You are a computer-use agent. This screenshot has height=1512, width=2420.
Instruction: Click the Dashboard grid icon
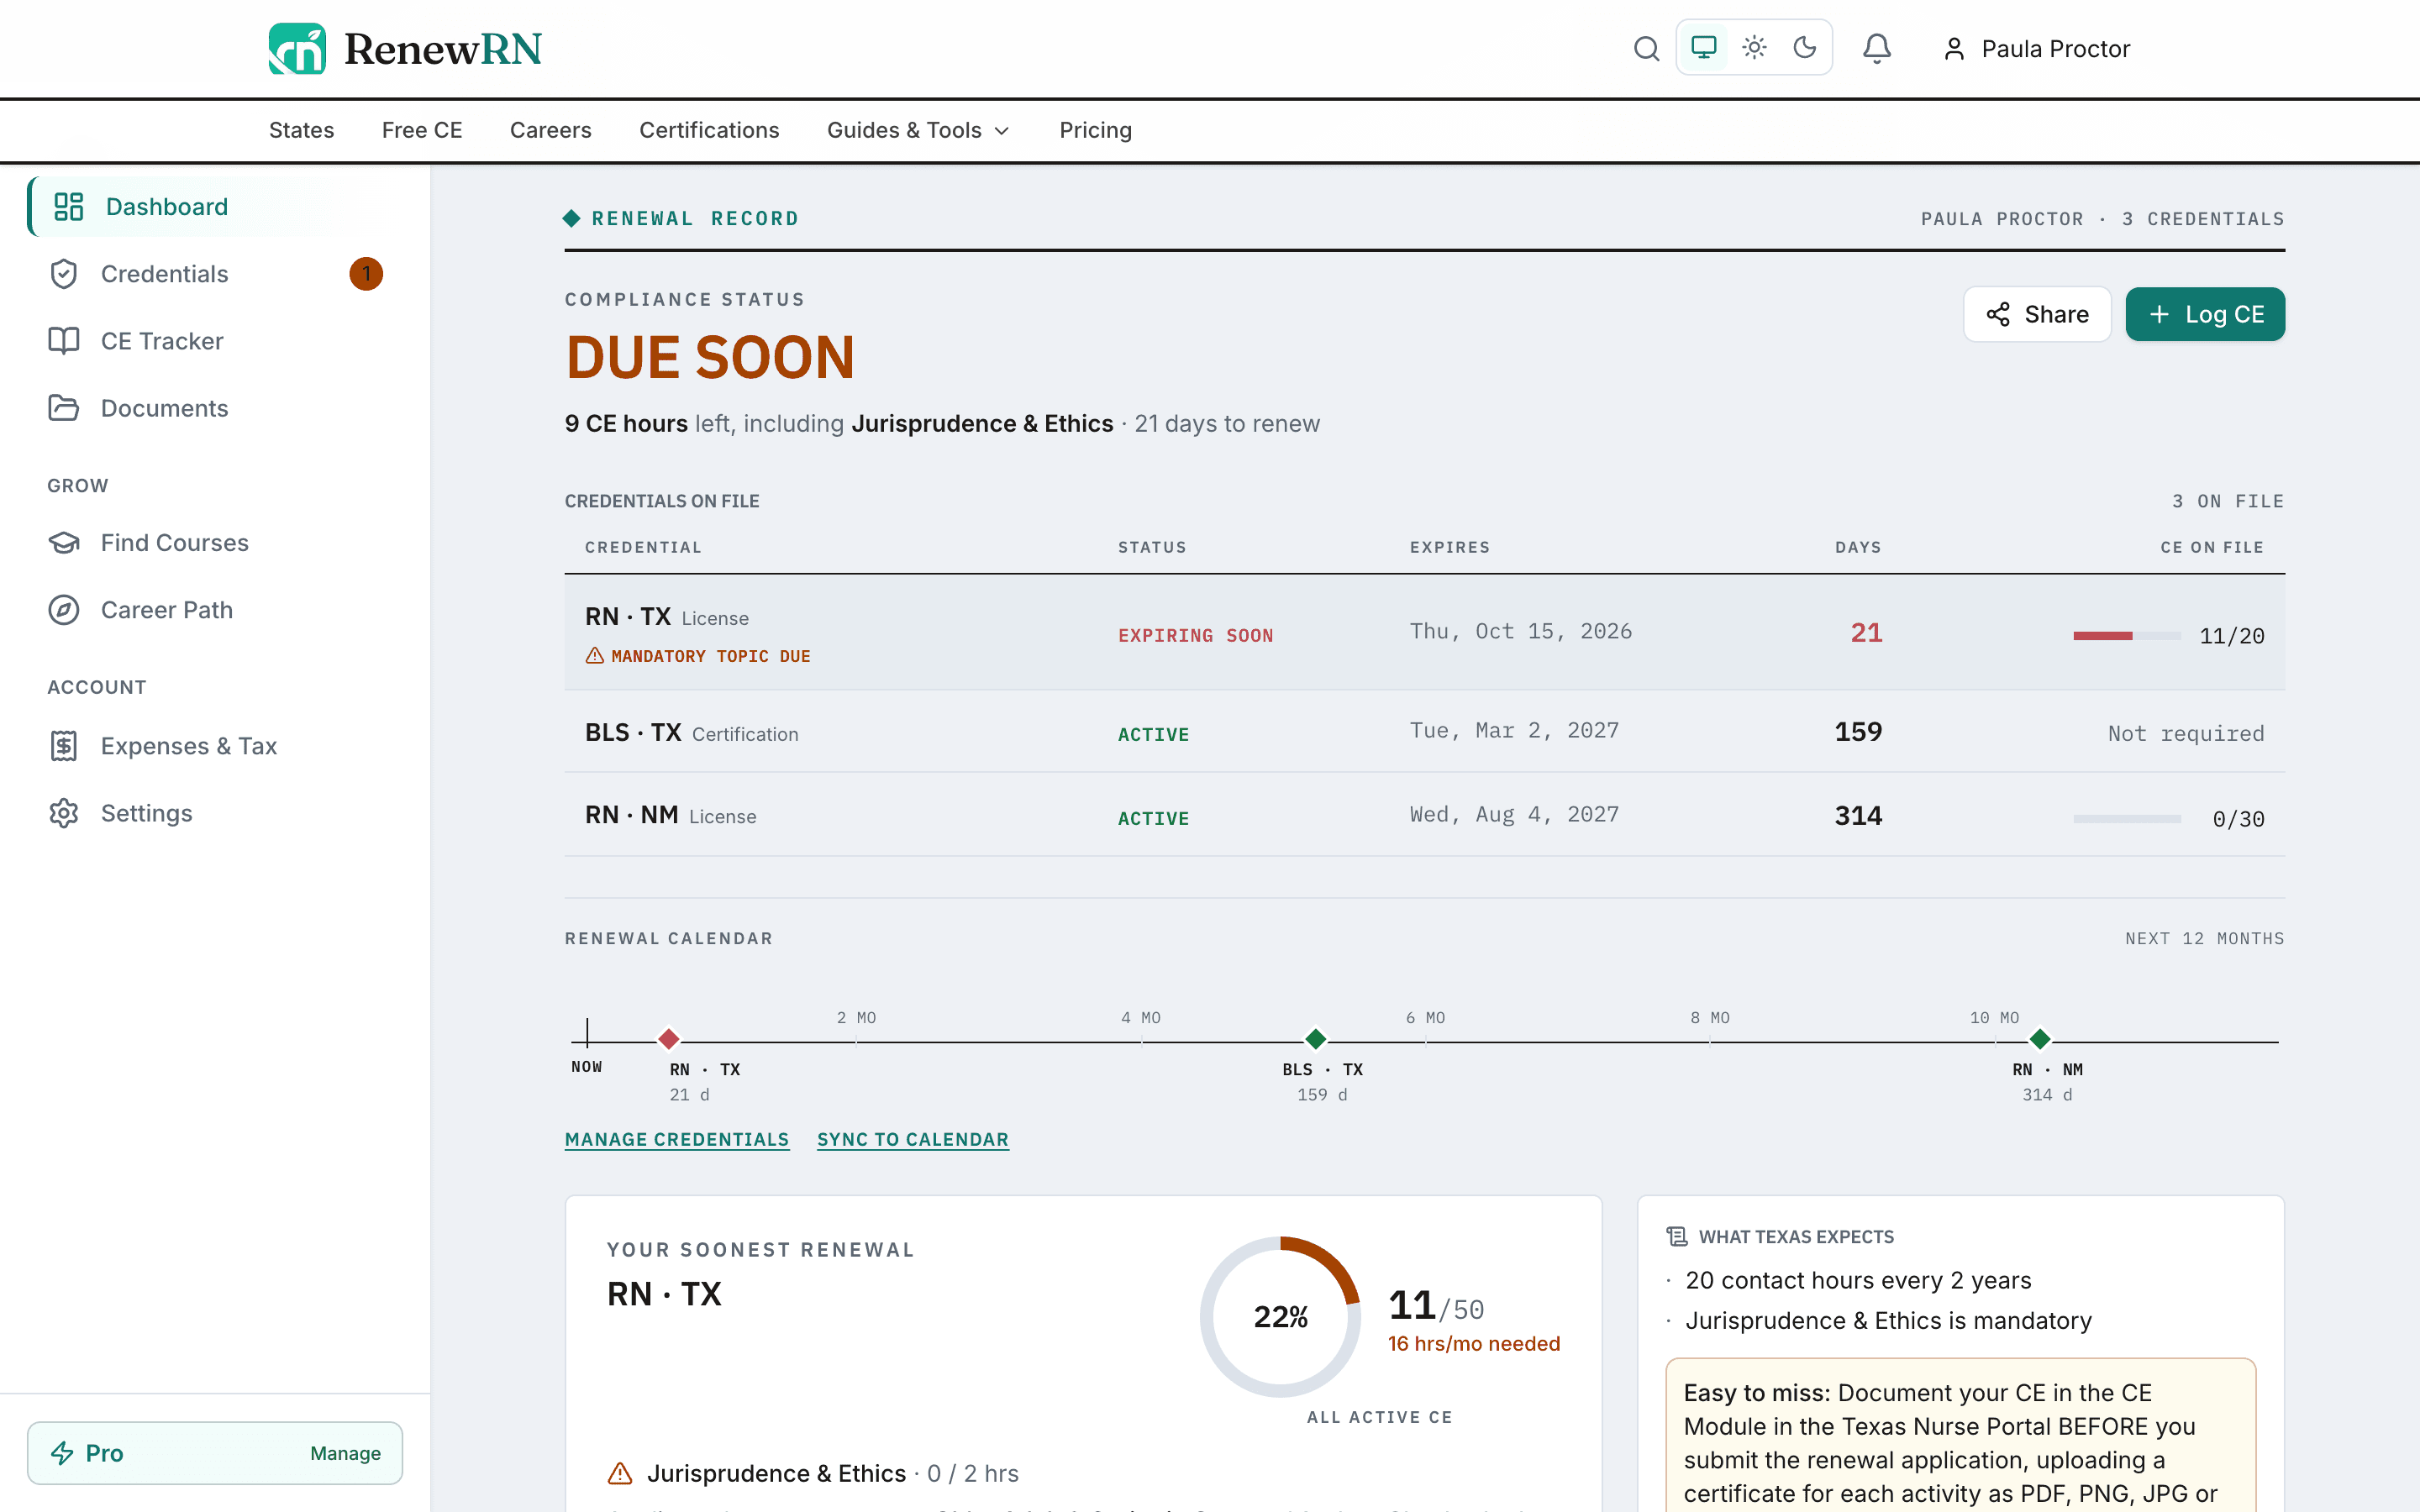point(68,207)
